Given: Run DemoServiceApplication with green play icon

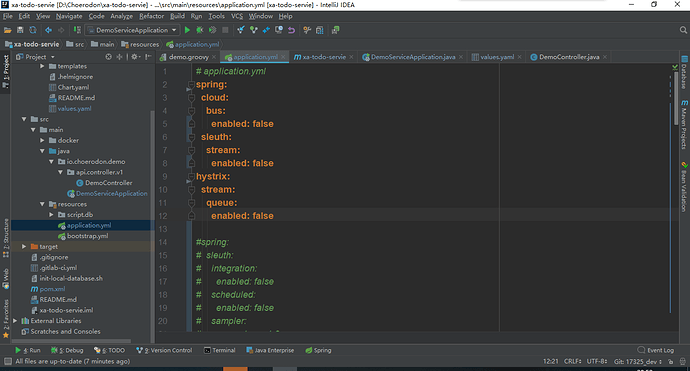Looking at the screenshot, I should [x=187, y=30].
